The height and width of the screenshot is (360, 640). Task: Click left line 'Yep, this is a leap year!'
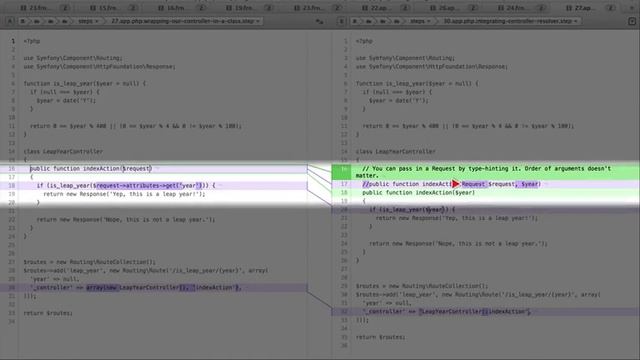coord(124,194)
